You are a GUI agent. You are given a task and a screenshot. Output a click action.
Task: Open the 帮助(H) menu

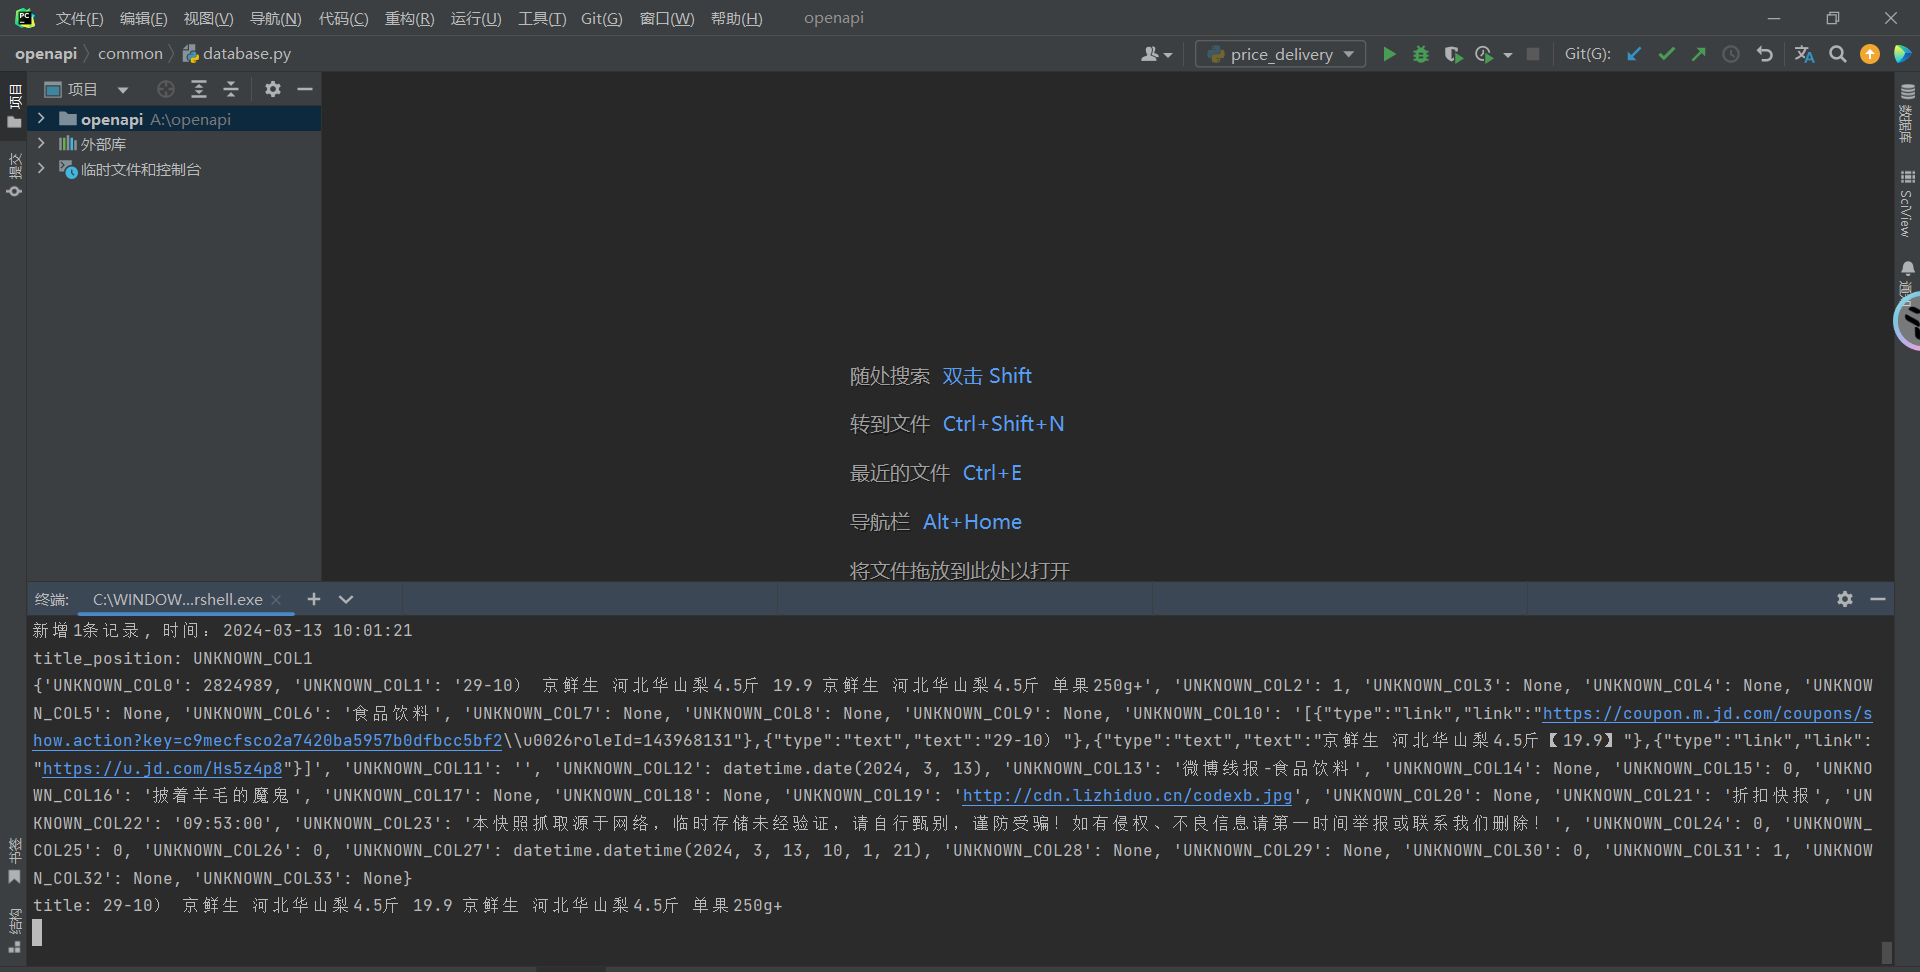point(736,18)
